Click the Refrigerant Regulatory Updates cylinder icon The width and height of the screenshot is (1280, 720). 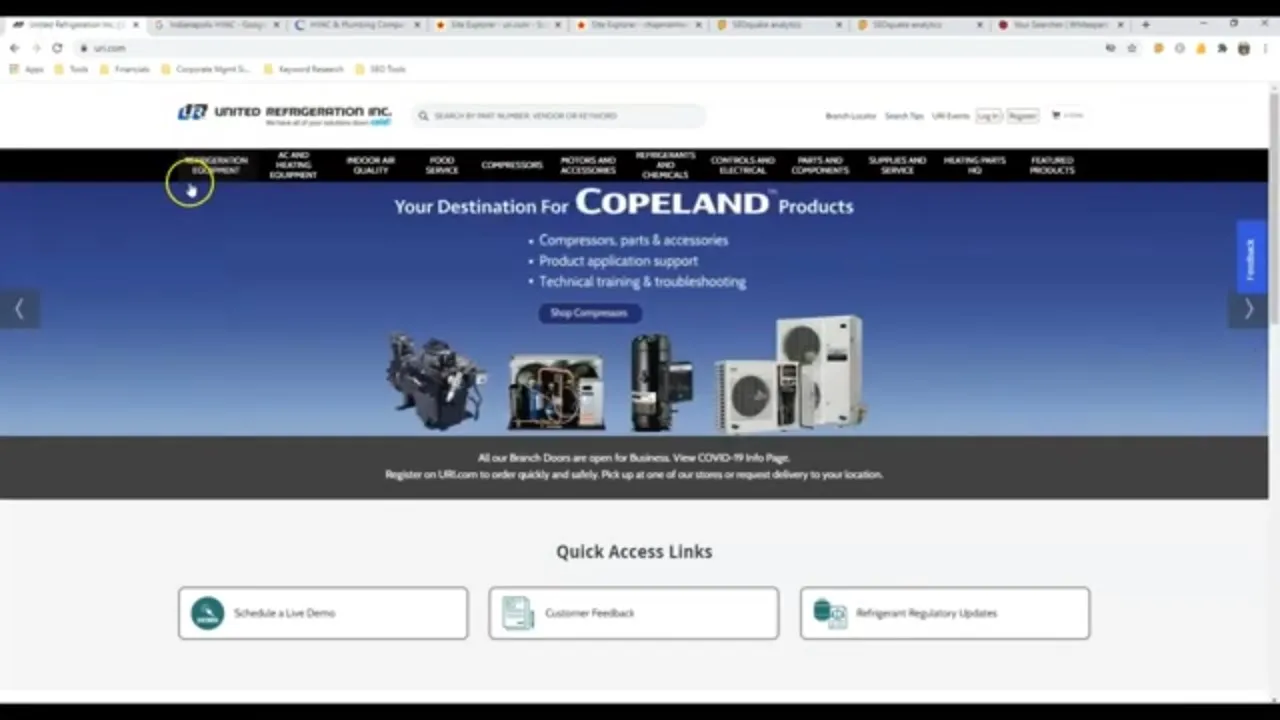[x=830, y=613]
